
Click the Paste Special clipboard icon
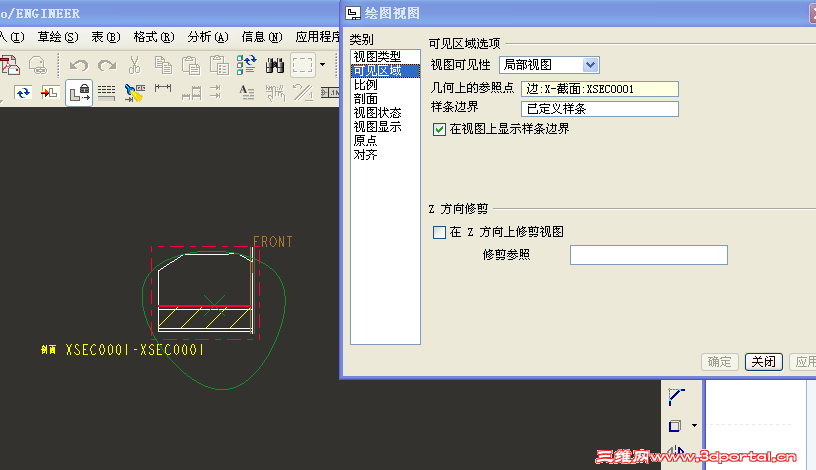[x=219, y=66]
